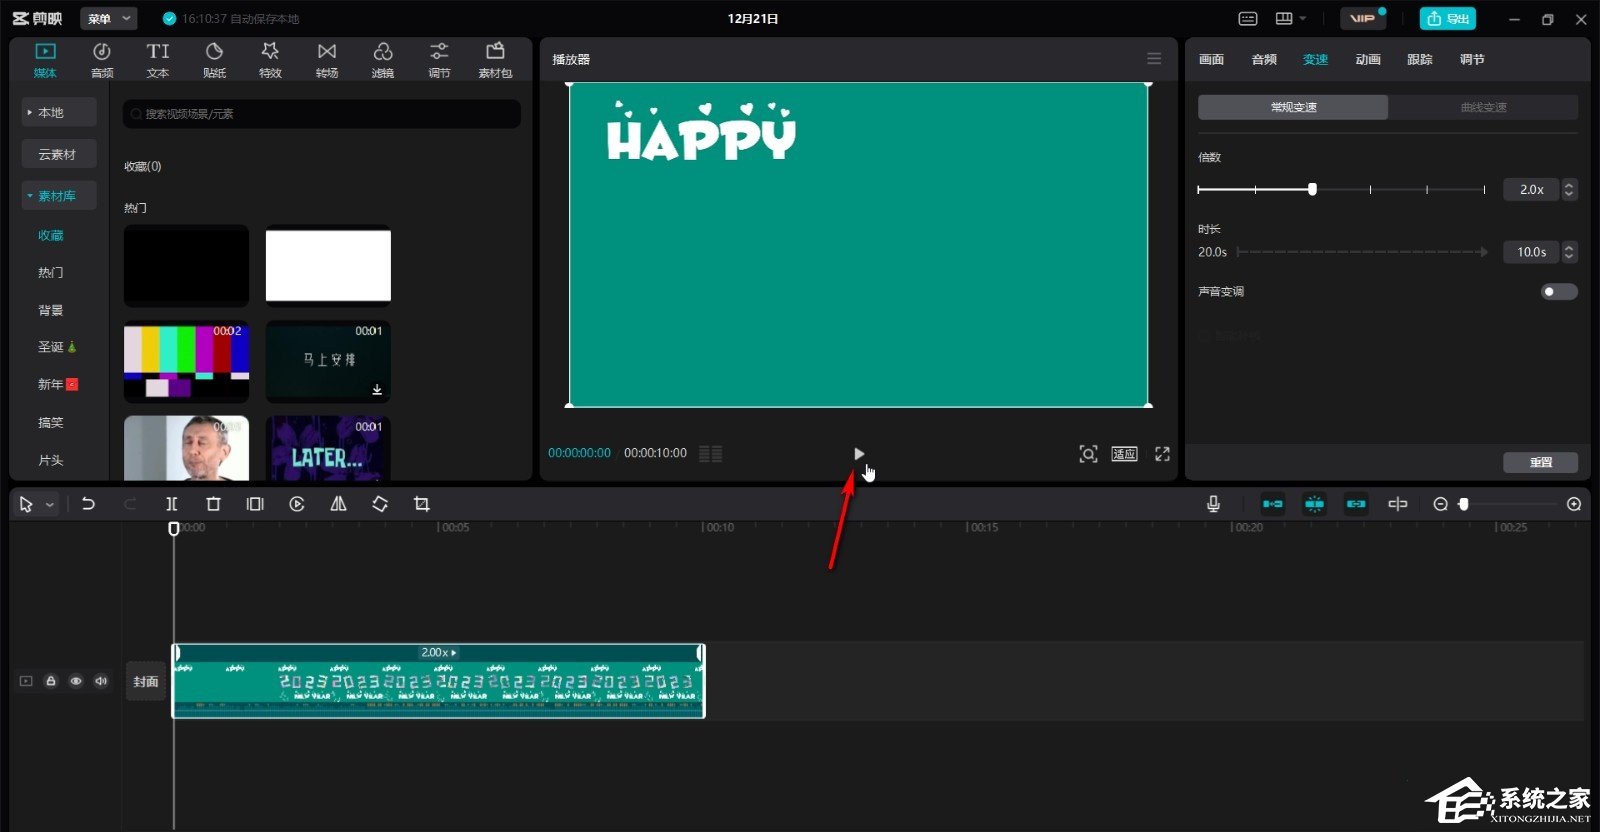Switch to the 曲线变速 curve speed tab
Image resolution: width=1600 pixels, height=832 pixels.
point(1483,107)
